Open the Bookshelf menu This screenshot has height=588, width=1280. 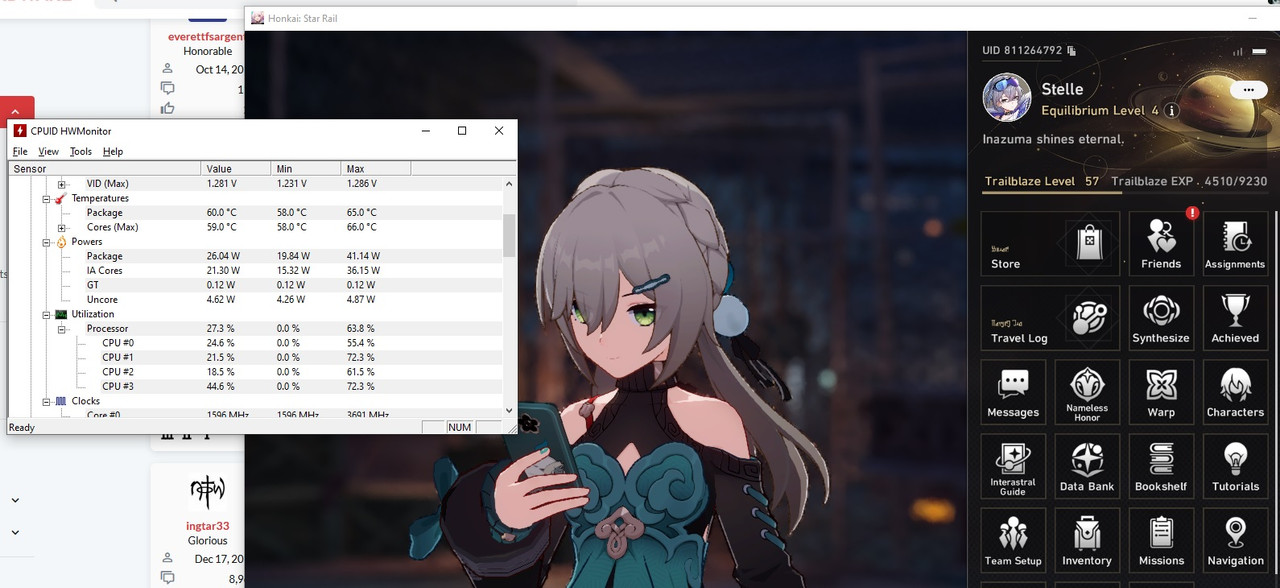click(1161, 466)
